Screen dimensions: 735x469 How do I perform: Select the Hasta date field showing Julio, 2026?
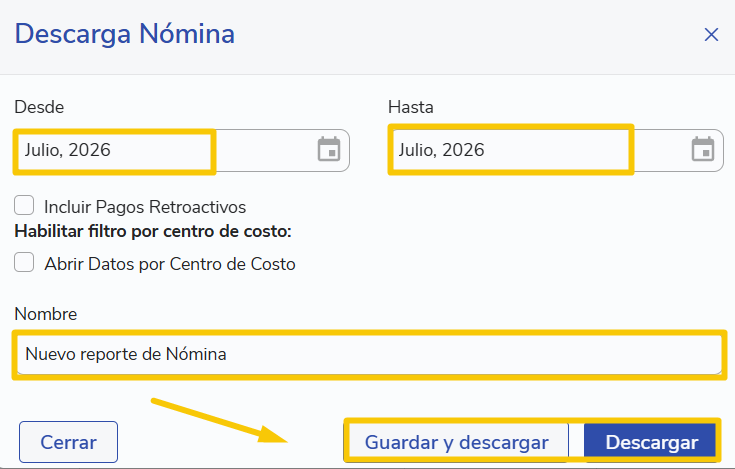tap(556, 150)
